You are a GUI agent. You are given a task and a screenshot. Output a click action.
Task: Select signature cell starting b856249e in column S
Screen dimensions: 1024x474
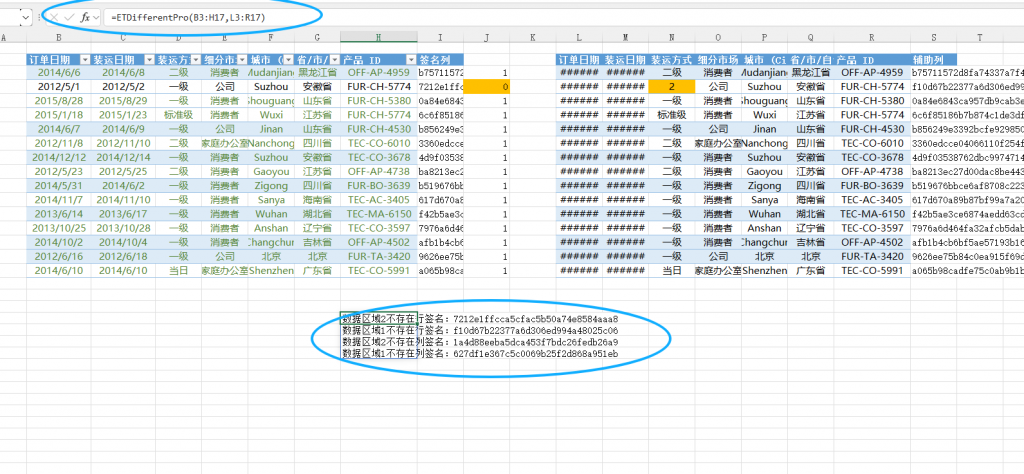(x=967, y=129)
